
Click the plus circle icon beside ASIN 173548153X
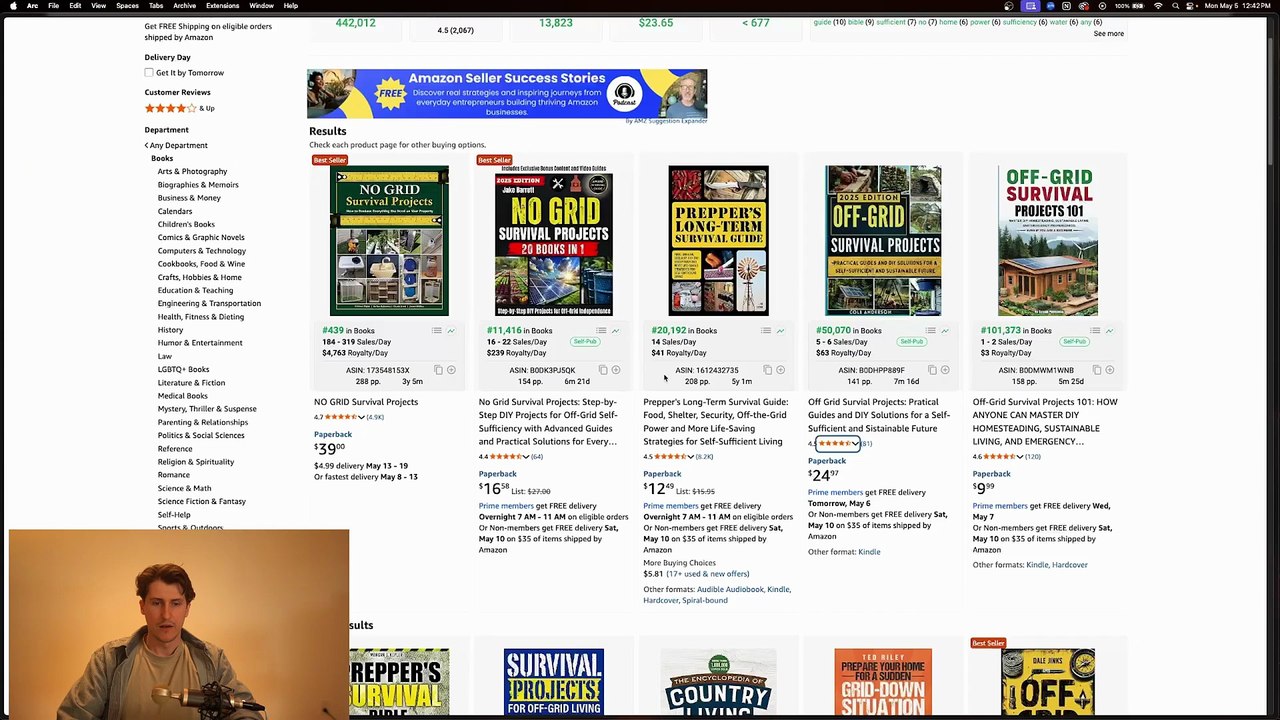point(451,371)
